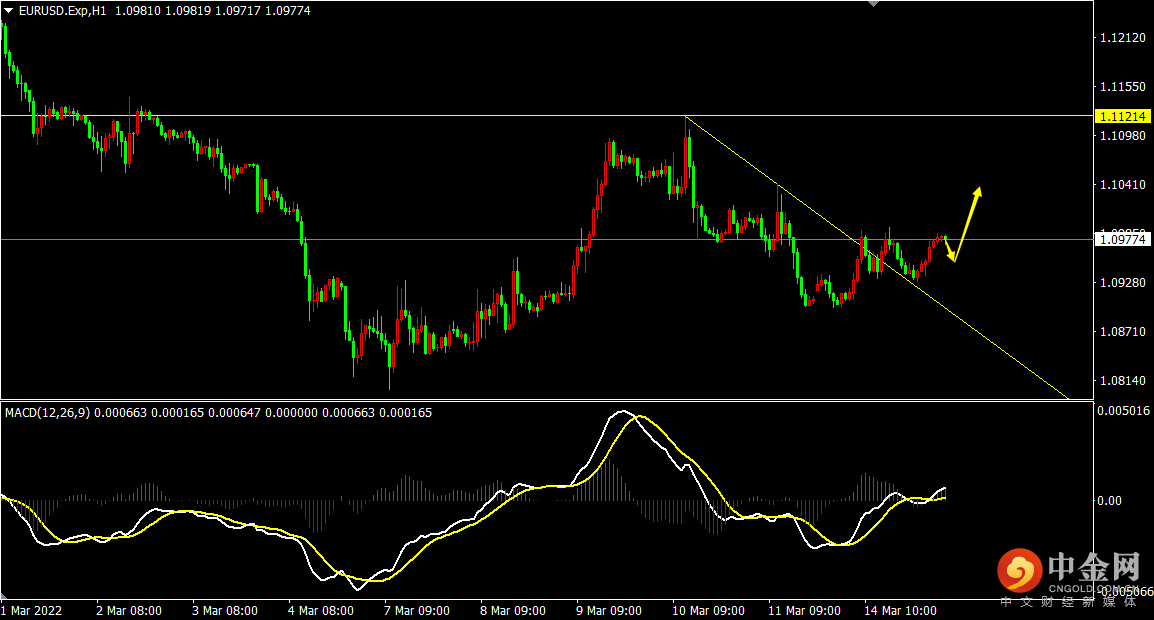
Task: Select the yellow horizontal resistance line
Action: tap(547, 116)
